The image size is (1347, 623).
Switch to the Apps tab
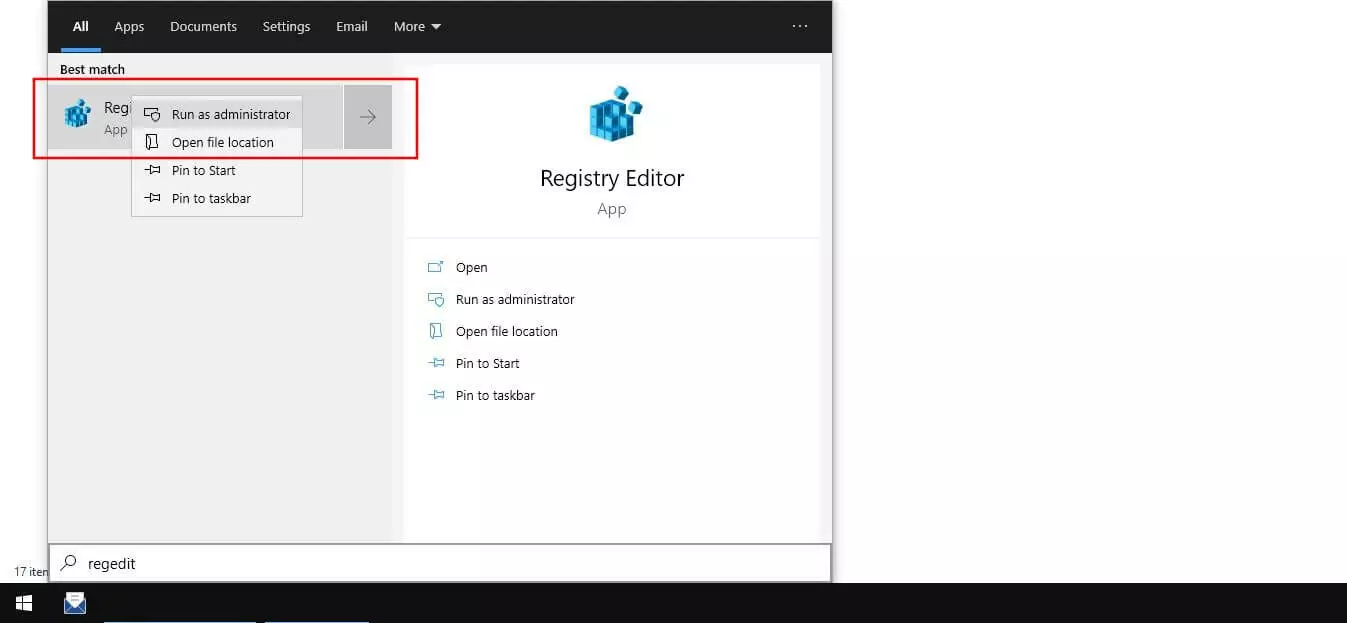(x=129, y=27)
